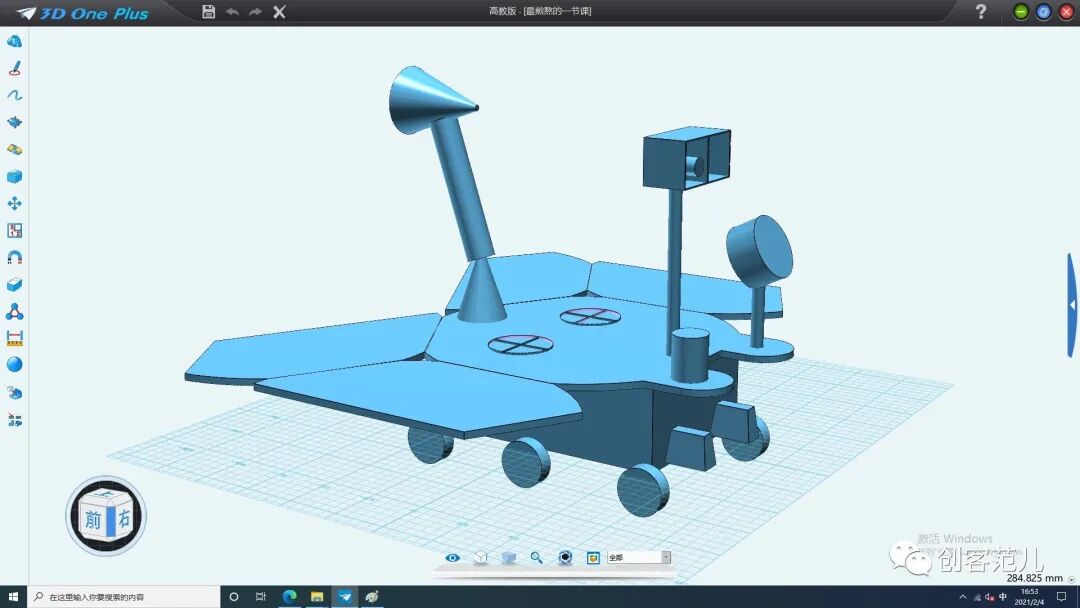This screenshot has height=608, width=1080.
Task: Select the magnet auto-attach tool
Action: [x=14, y=258]
